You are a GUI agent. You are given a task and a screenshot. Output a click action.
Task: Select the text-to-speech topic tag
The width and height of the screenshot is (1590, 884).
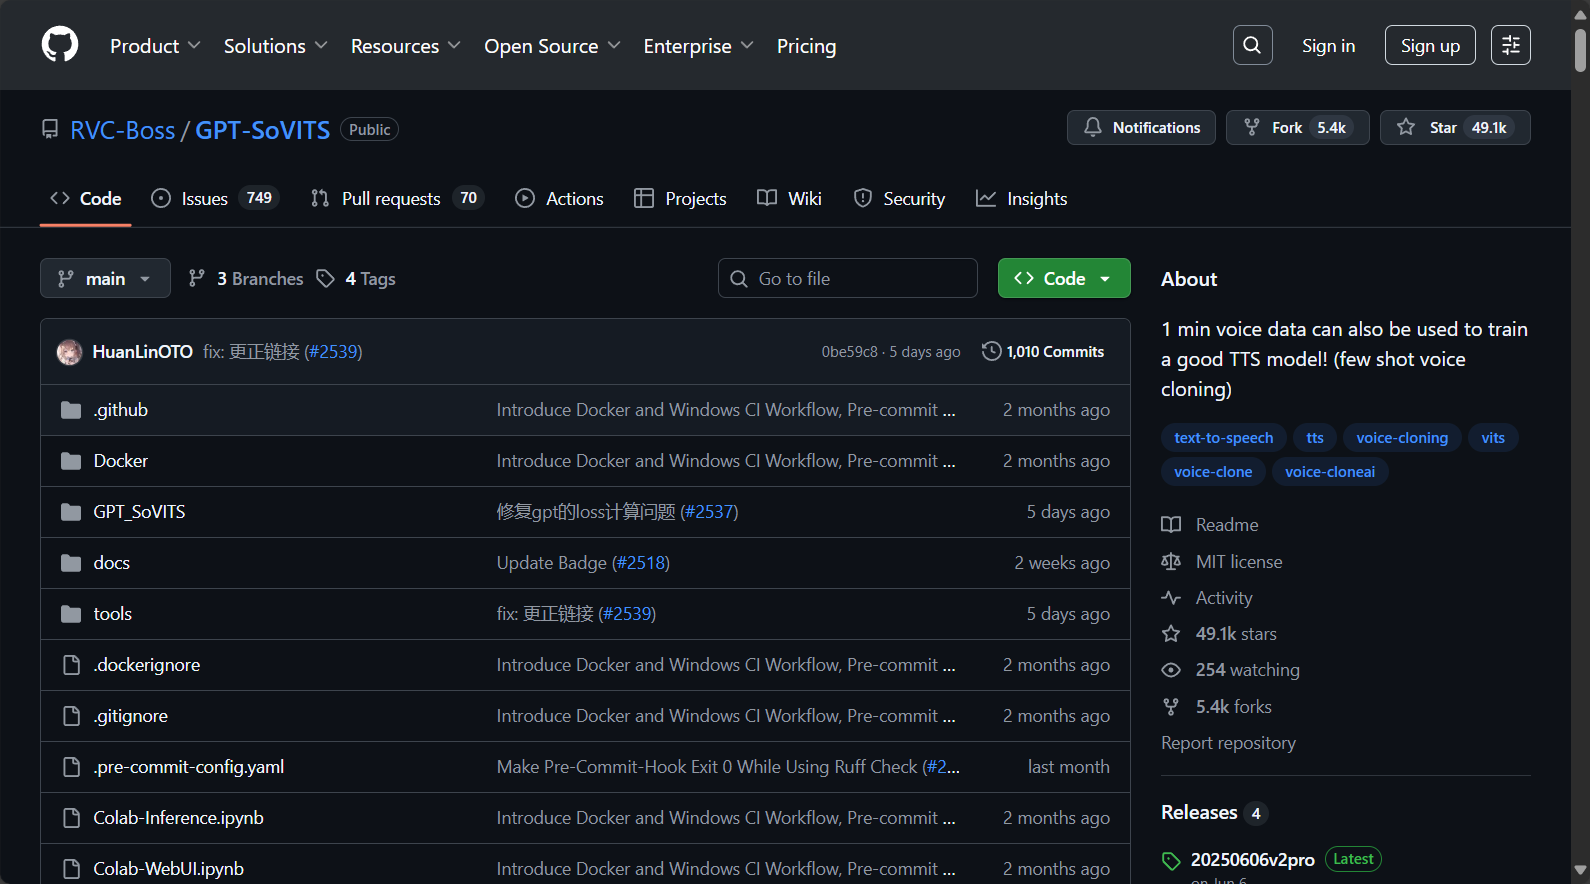(1223, 438)
